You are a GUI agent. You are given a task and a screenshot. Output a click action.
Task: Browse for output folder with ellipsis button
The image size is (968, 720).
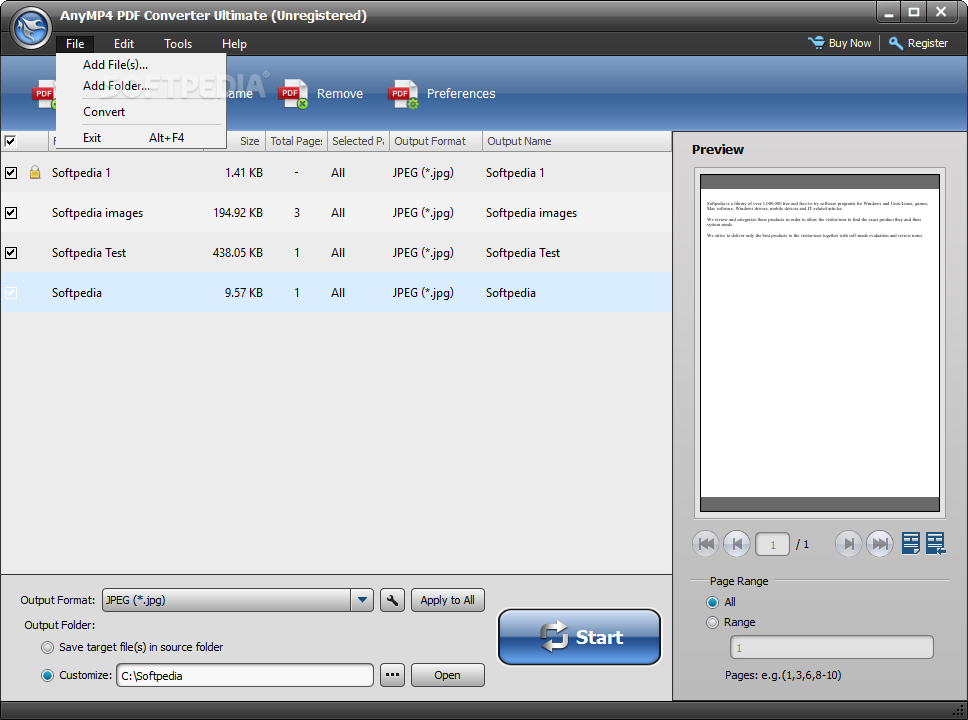coord(393,675)
